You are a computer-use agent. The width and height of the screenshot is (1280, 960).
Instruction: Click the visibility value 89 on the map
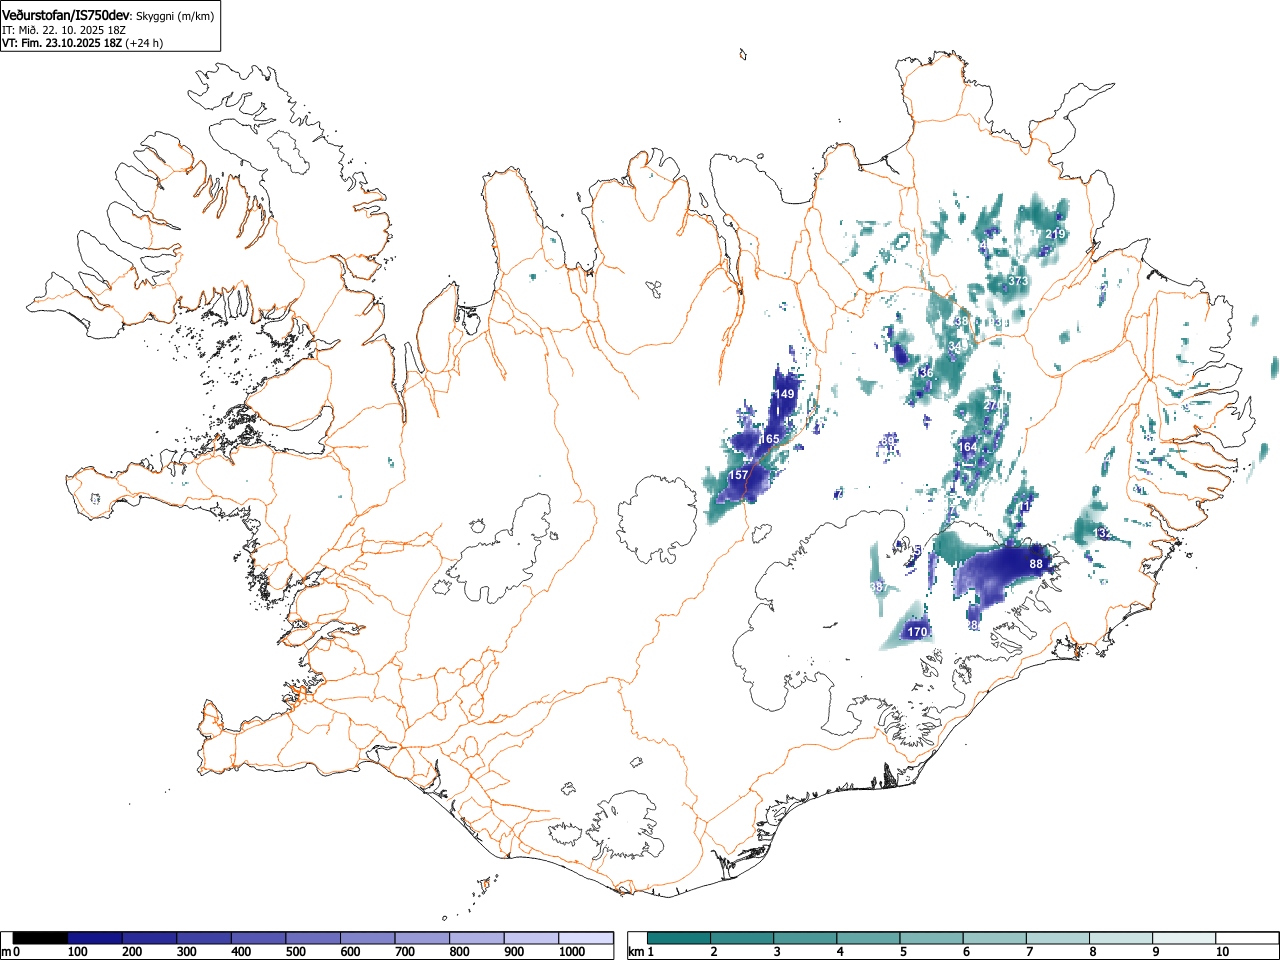888,441
